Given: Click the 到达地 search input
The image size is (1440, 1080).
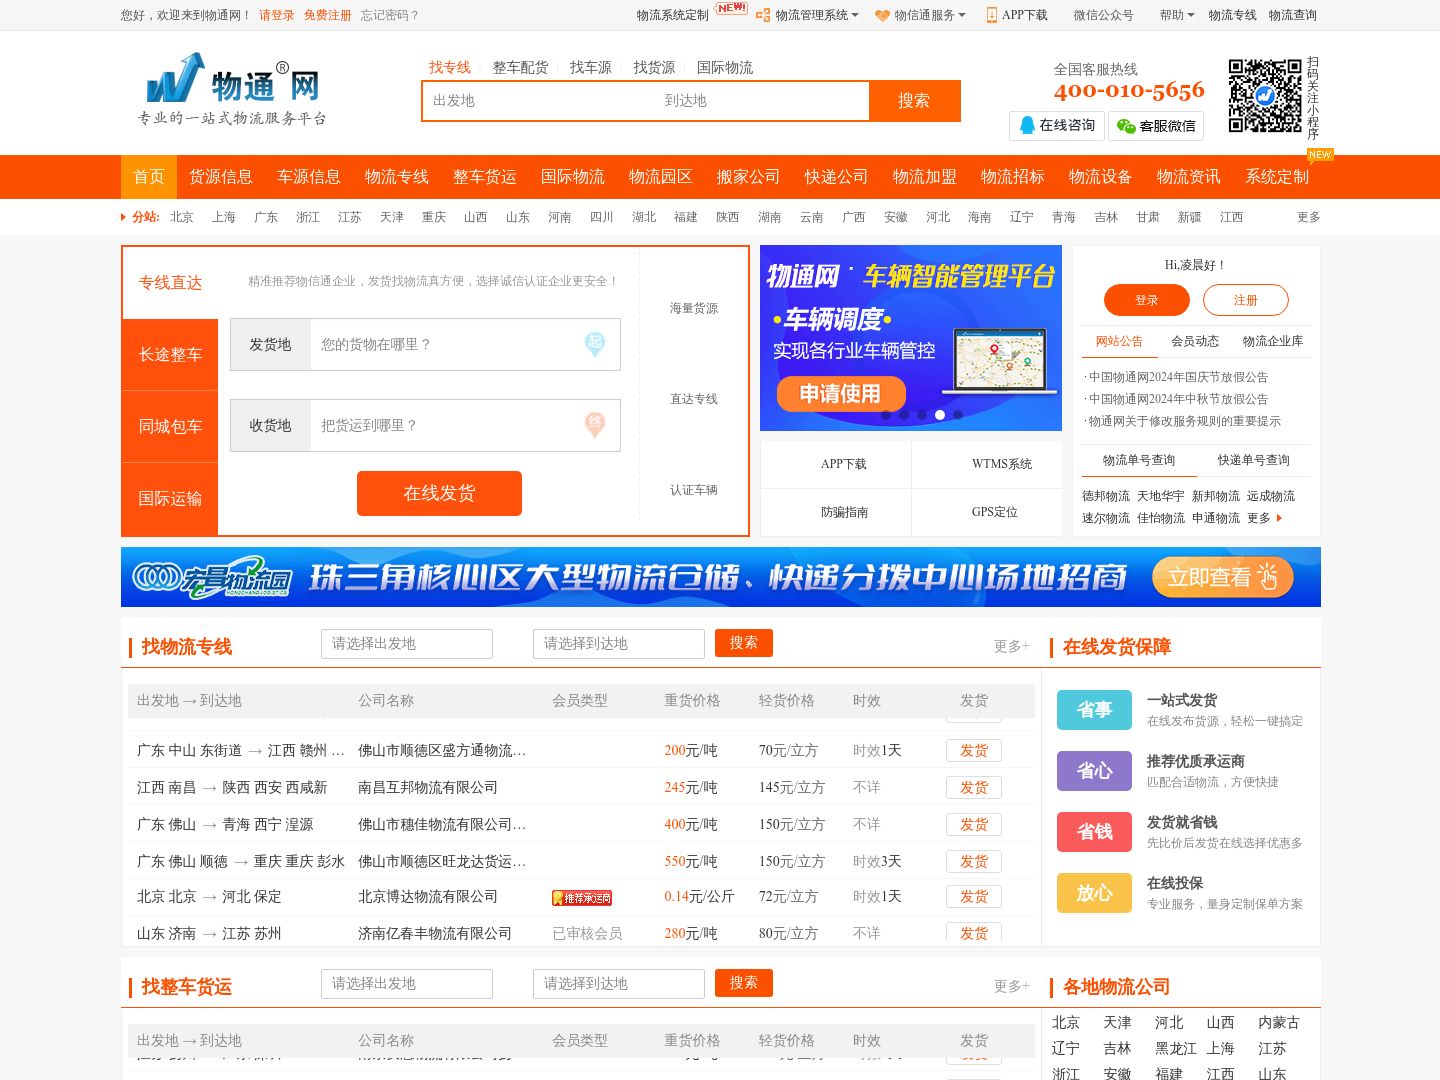Looking at the screenshot, I should tap(762, 101).
